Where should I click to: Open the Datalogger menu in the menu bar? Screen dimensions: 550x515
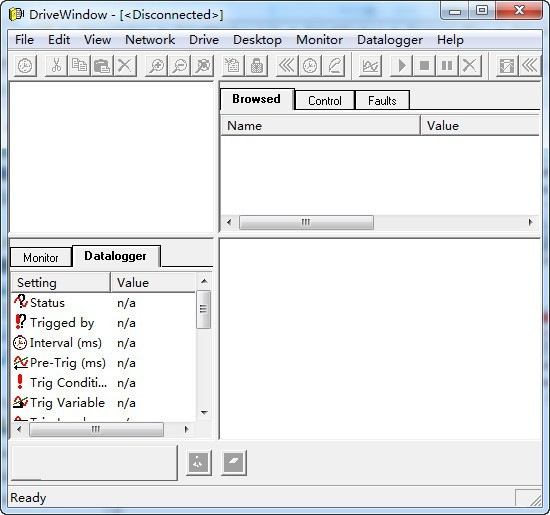click(x=390, y=40)
